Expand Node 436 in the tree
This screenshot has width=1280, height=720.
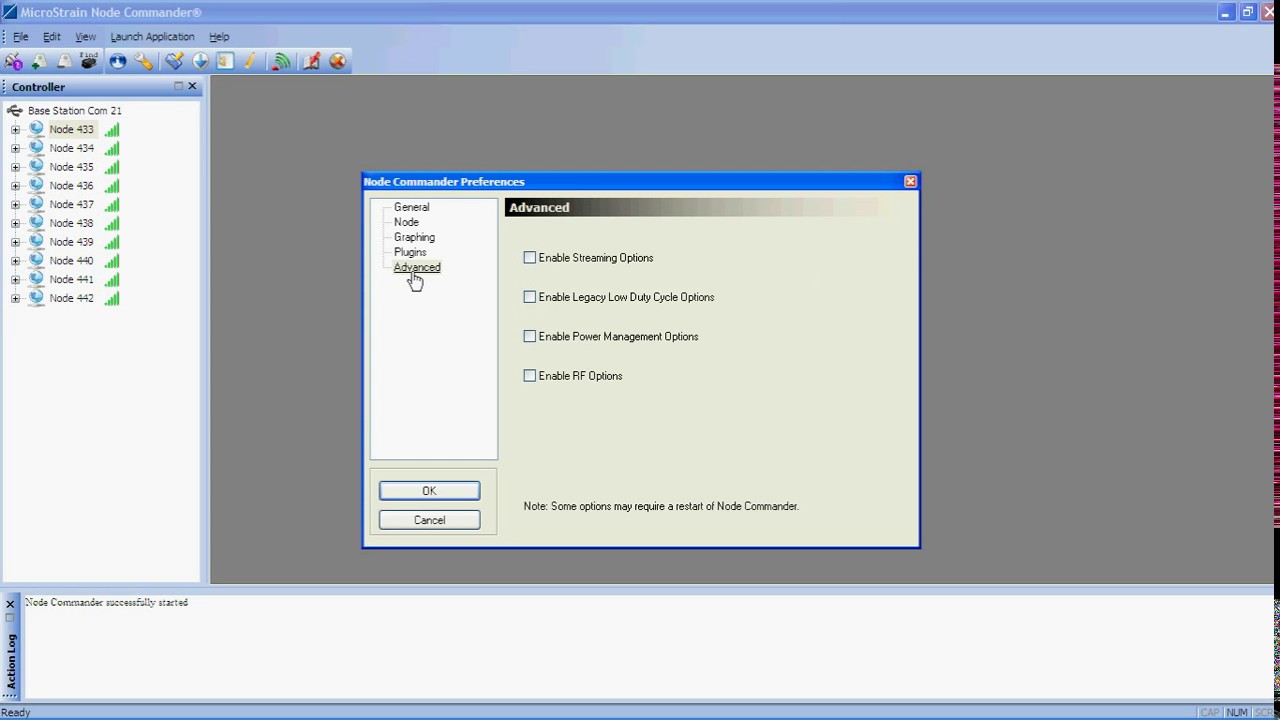(x=15, y=186)
